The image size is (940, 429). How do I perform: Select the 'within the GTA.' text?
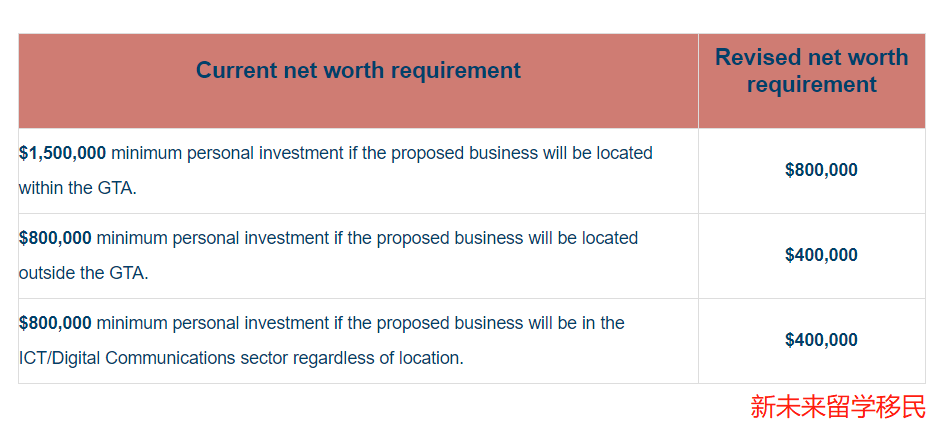pos(78,188)
